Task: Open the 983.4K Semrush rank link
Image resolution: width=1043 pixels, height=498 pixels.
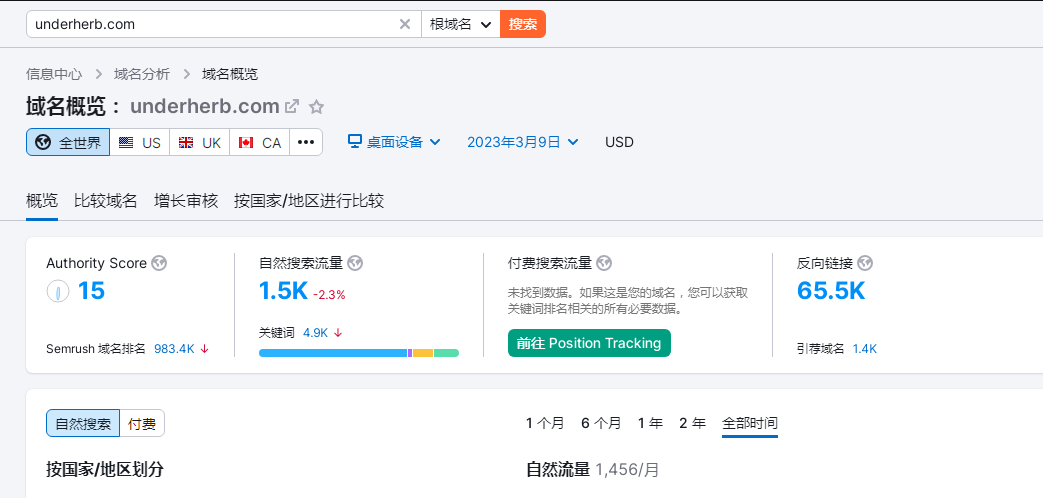Action: pos(174,348)
